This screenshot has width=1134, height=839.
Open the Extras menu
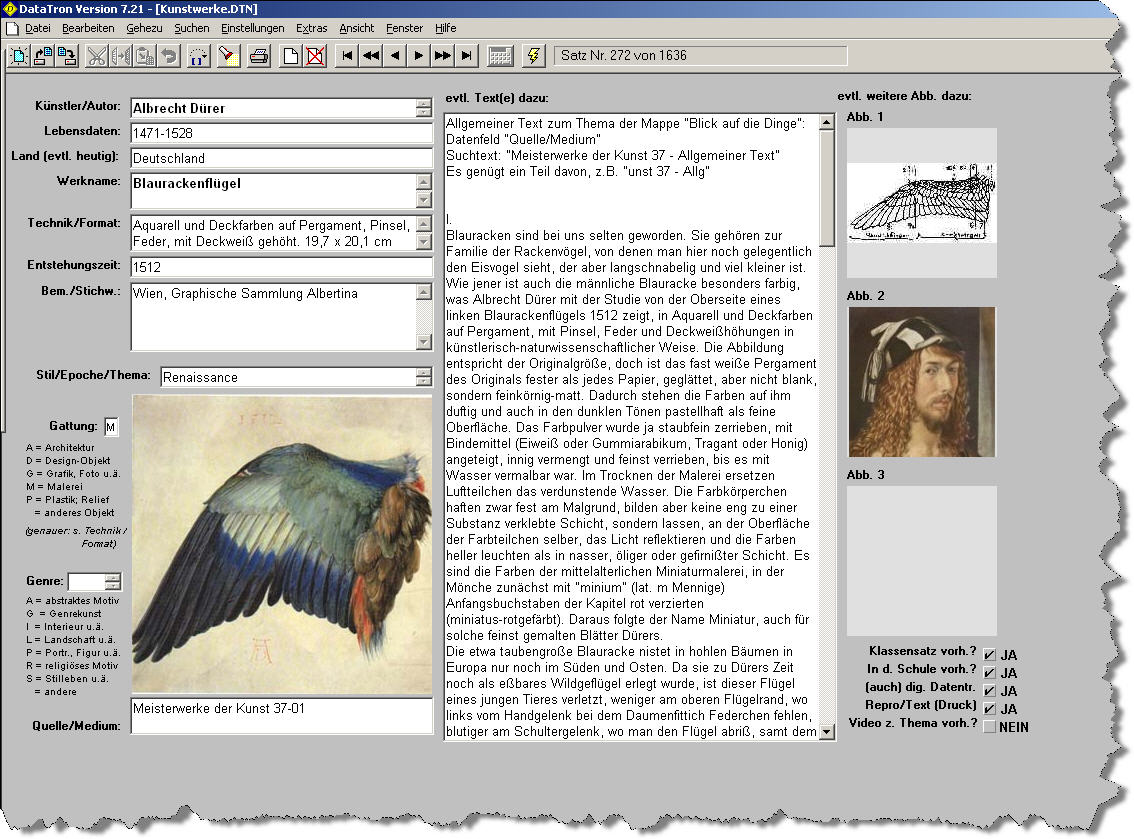pos(311,28)
